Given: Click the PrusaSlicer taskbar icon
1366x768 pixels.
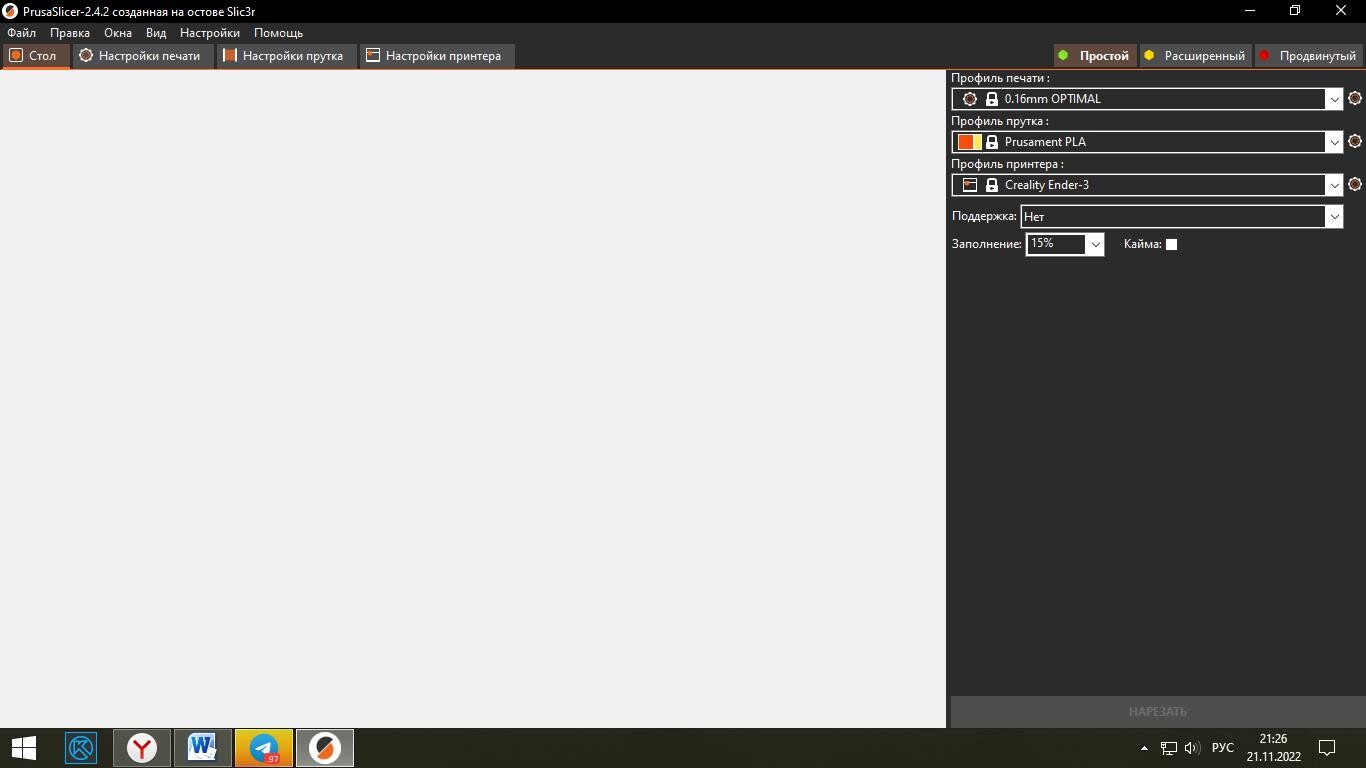Looking at the screenshot, I should click(x=325, y=748).
